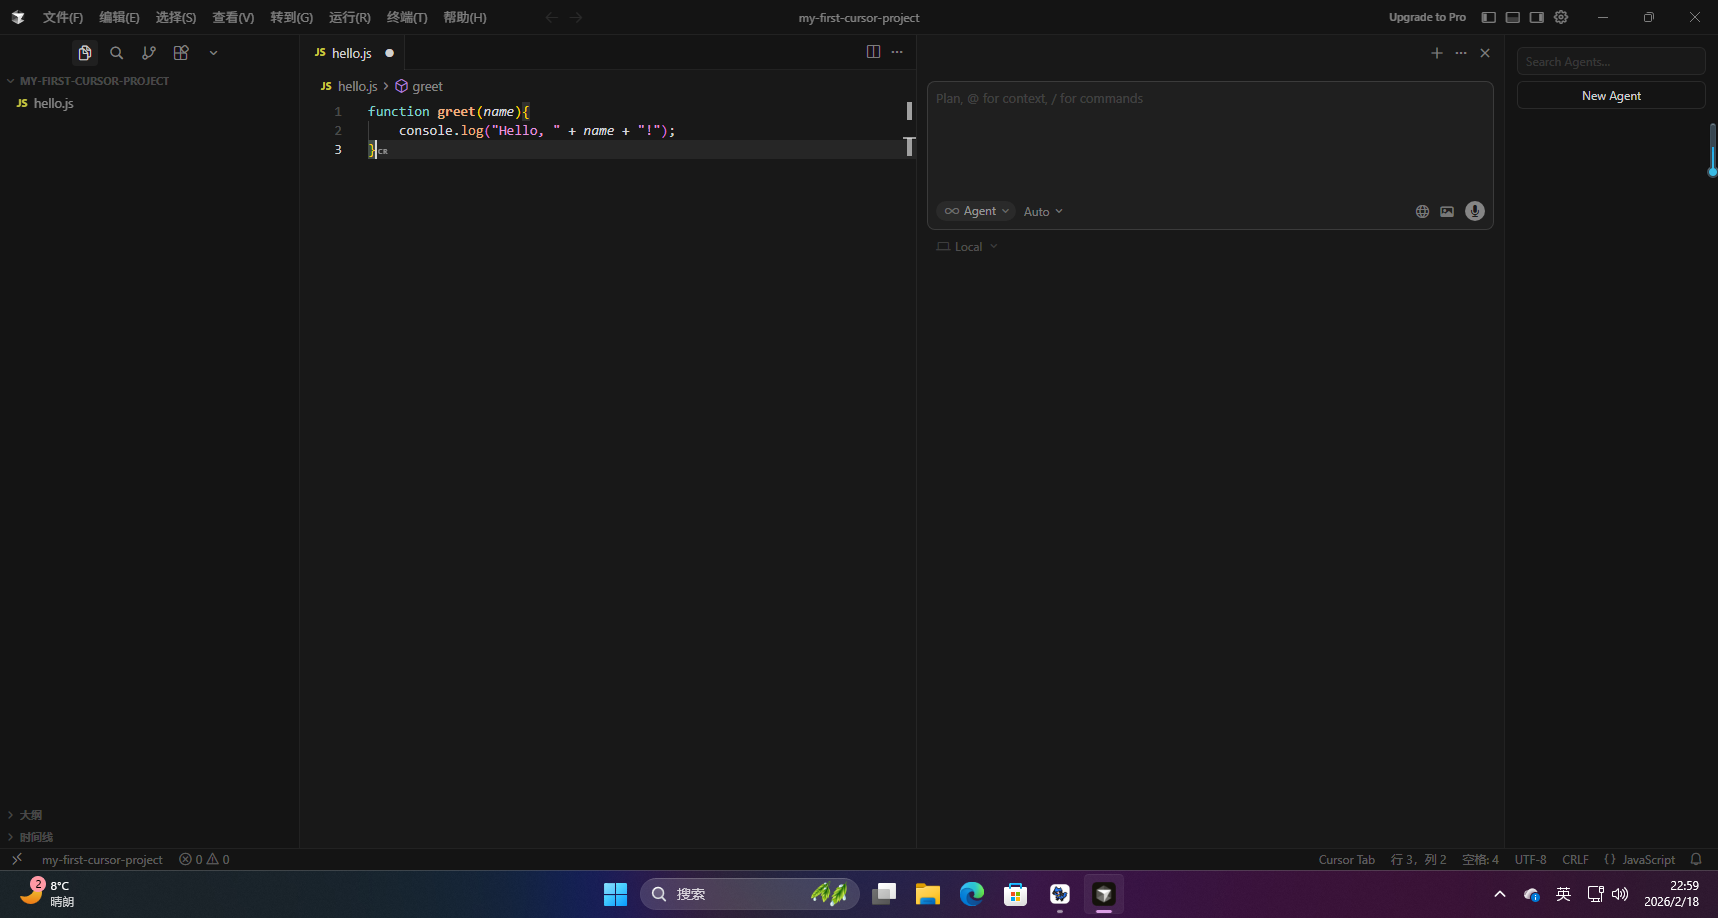
Task: Click Upgrade to Pro link
Action: [1427, 17]
